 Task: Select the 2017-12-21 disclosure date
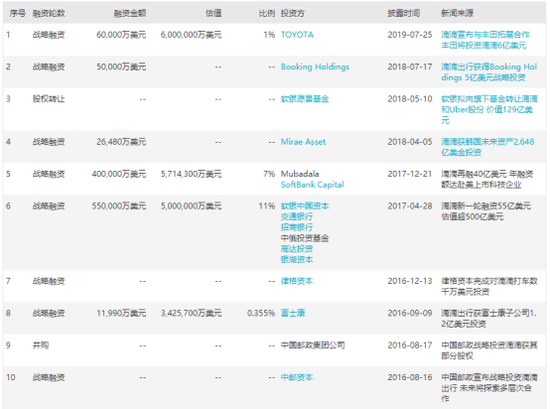[410, 174]
